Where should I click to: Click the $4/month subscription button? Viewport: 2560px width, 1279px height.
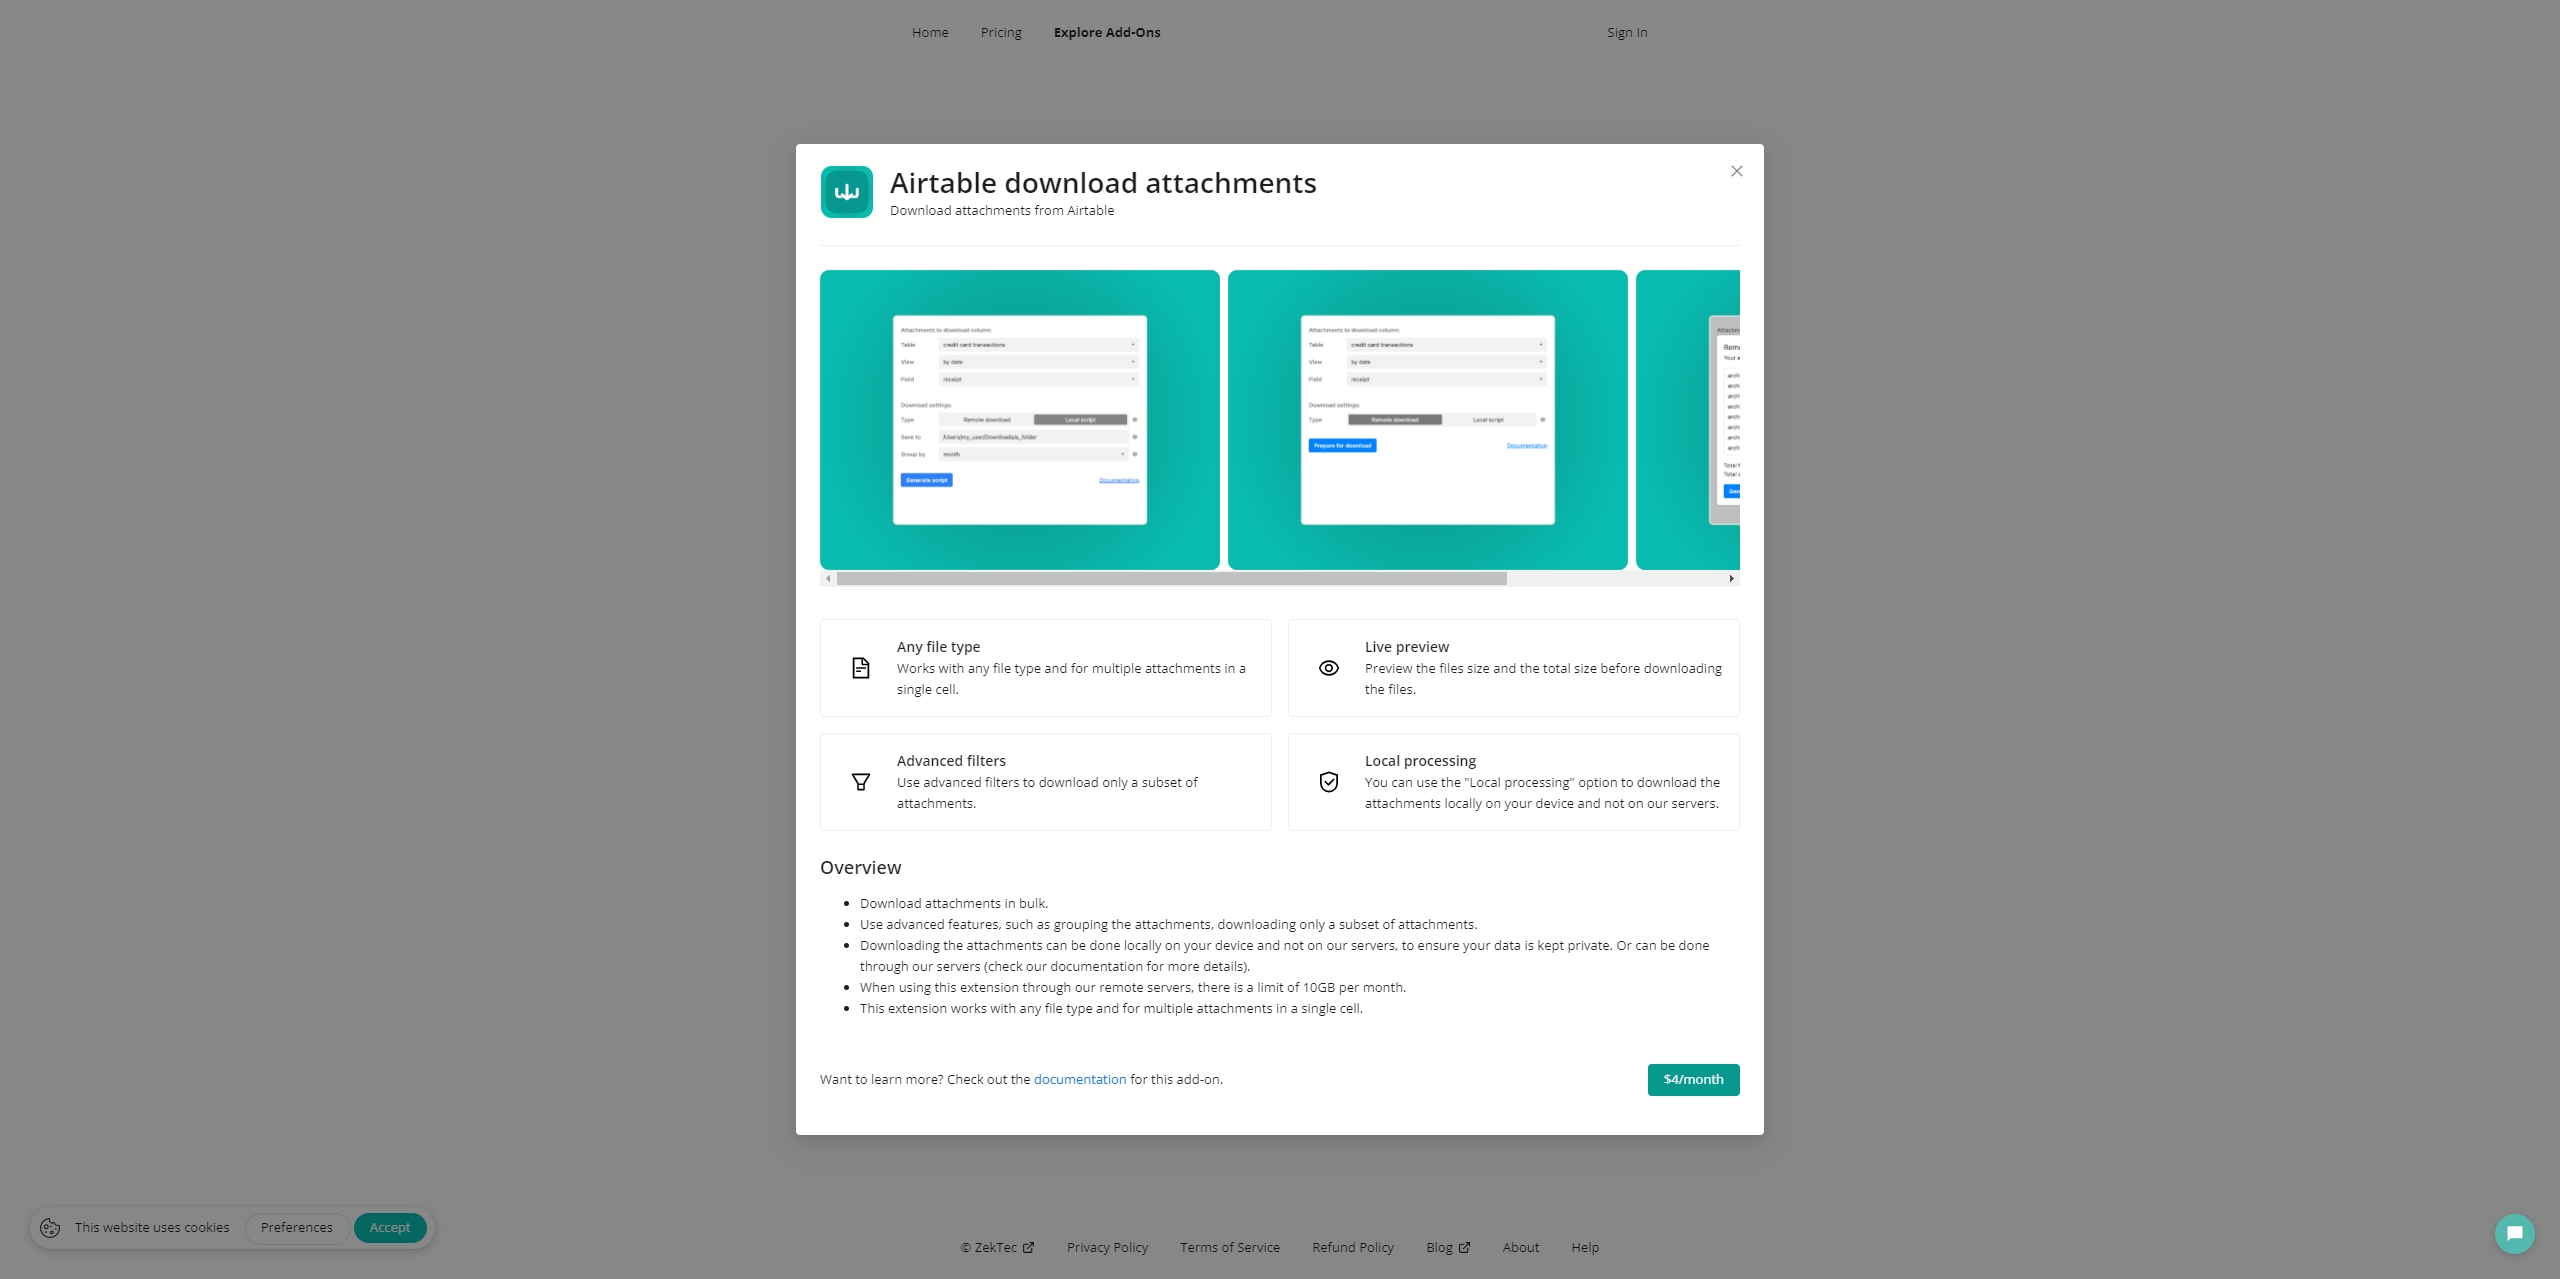point(1693,1078)
